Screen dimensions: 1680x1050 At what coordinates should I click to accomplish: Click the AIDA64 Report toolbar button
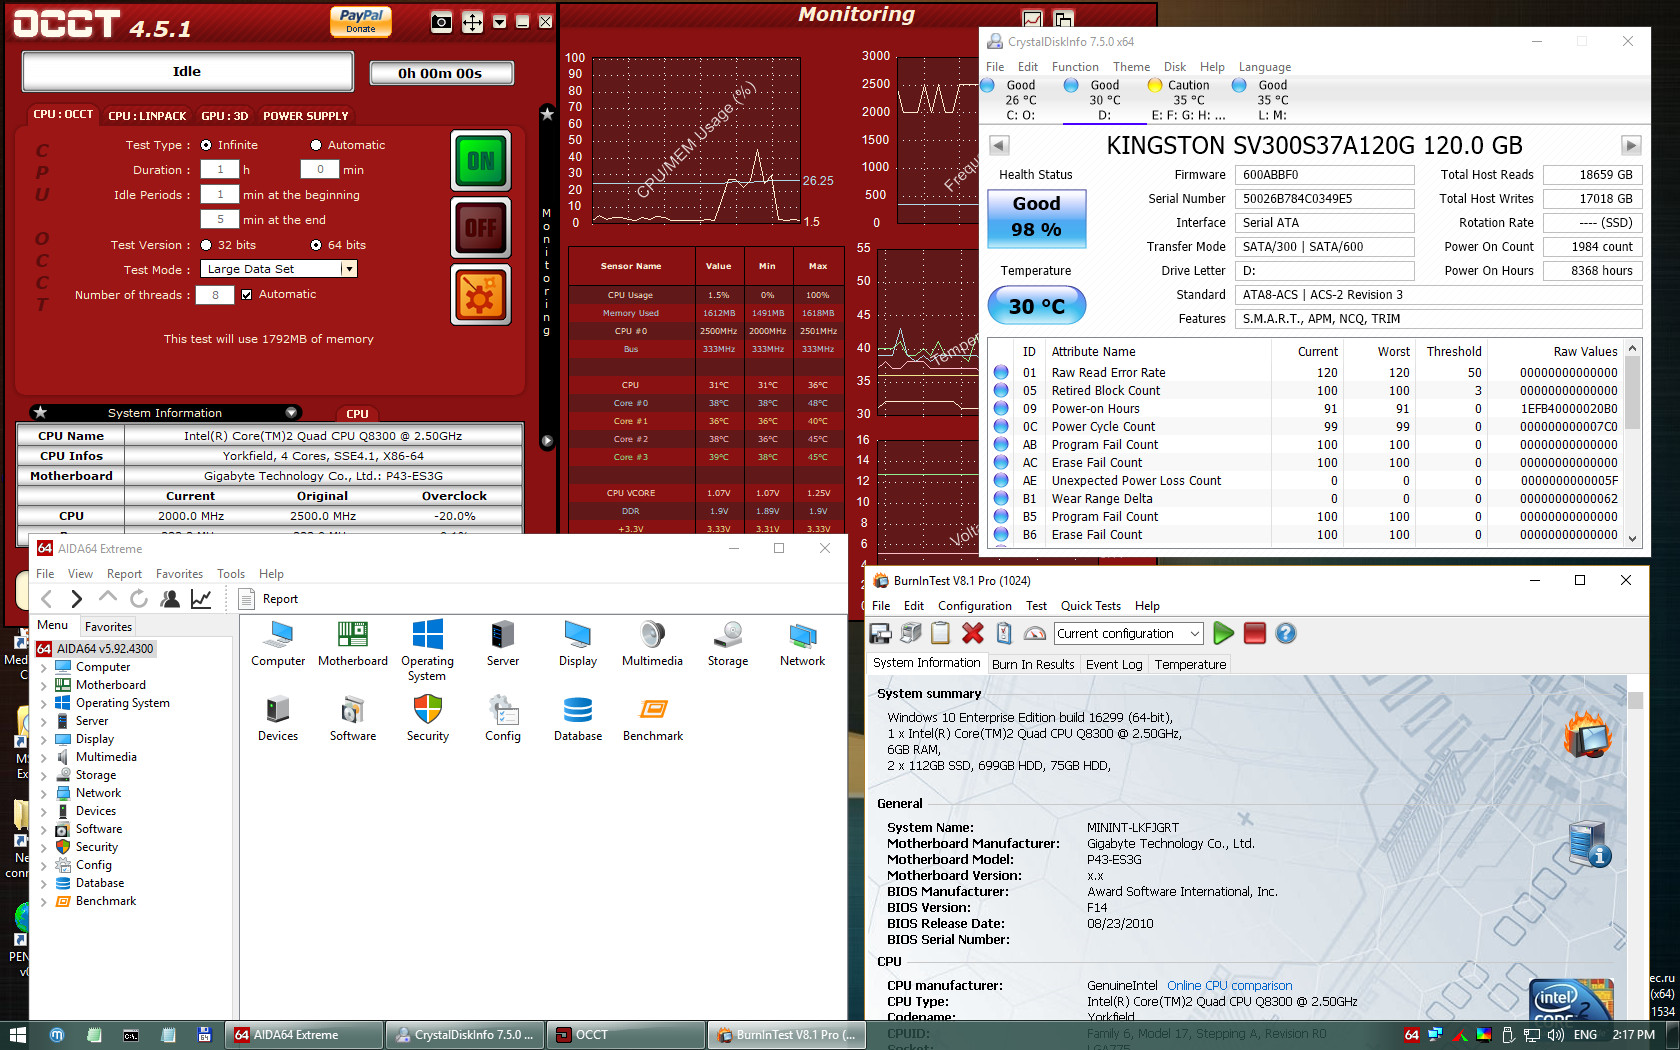(x=269, y=599)
